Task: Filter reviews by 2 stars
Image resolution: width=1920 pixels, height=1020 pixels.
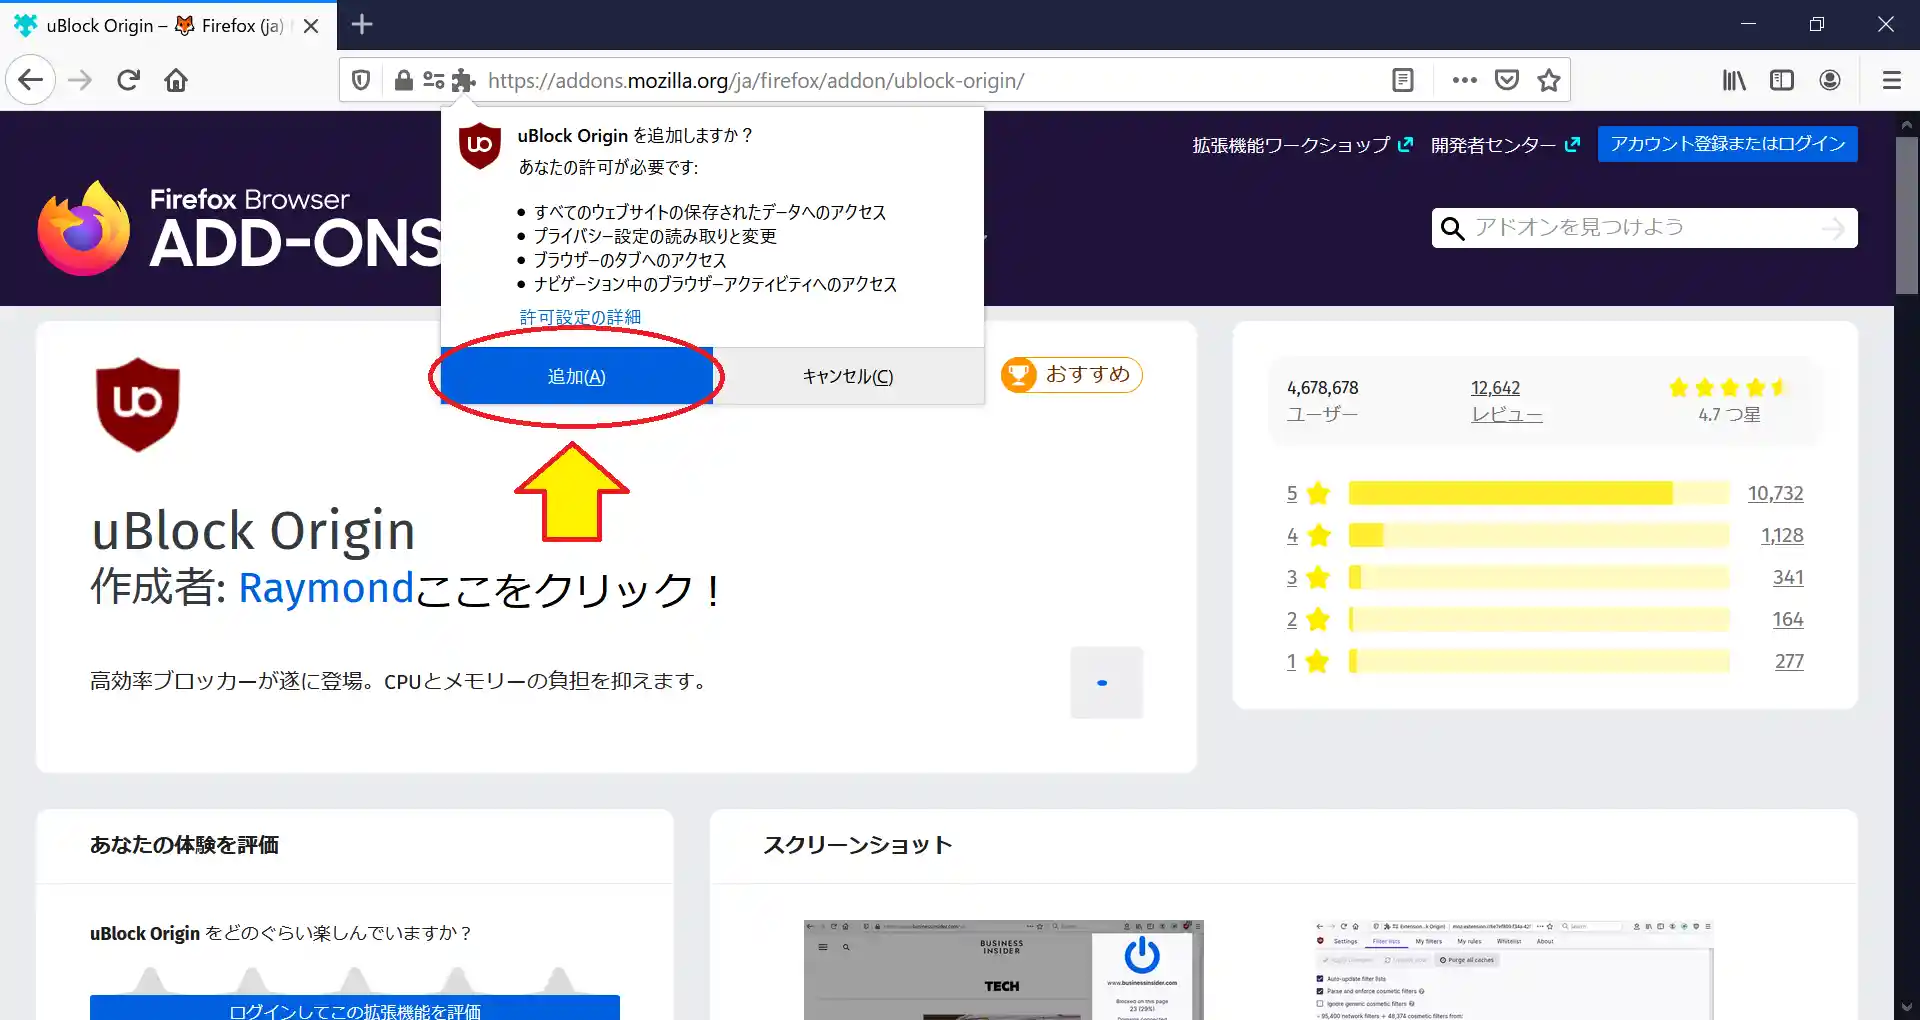Action: [x=1308, y=619]
